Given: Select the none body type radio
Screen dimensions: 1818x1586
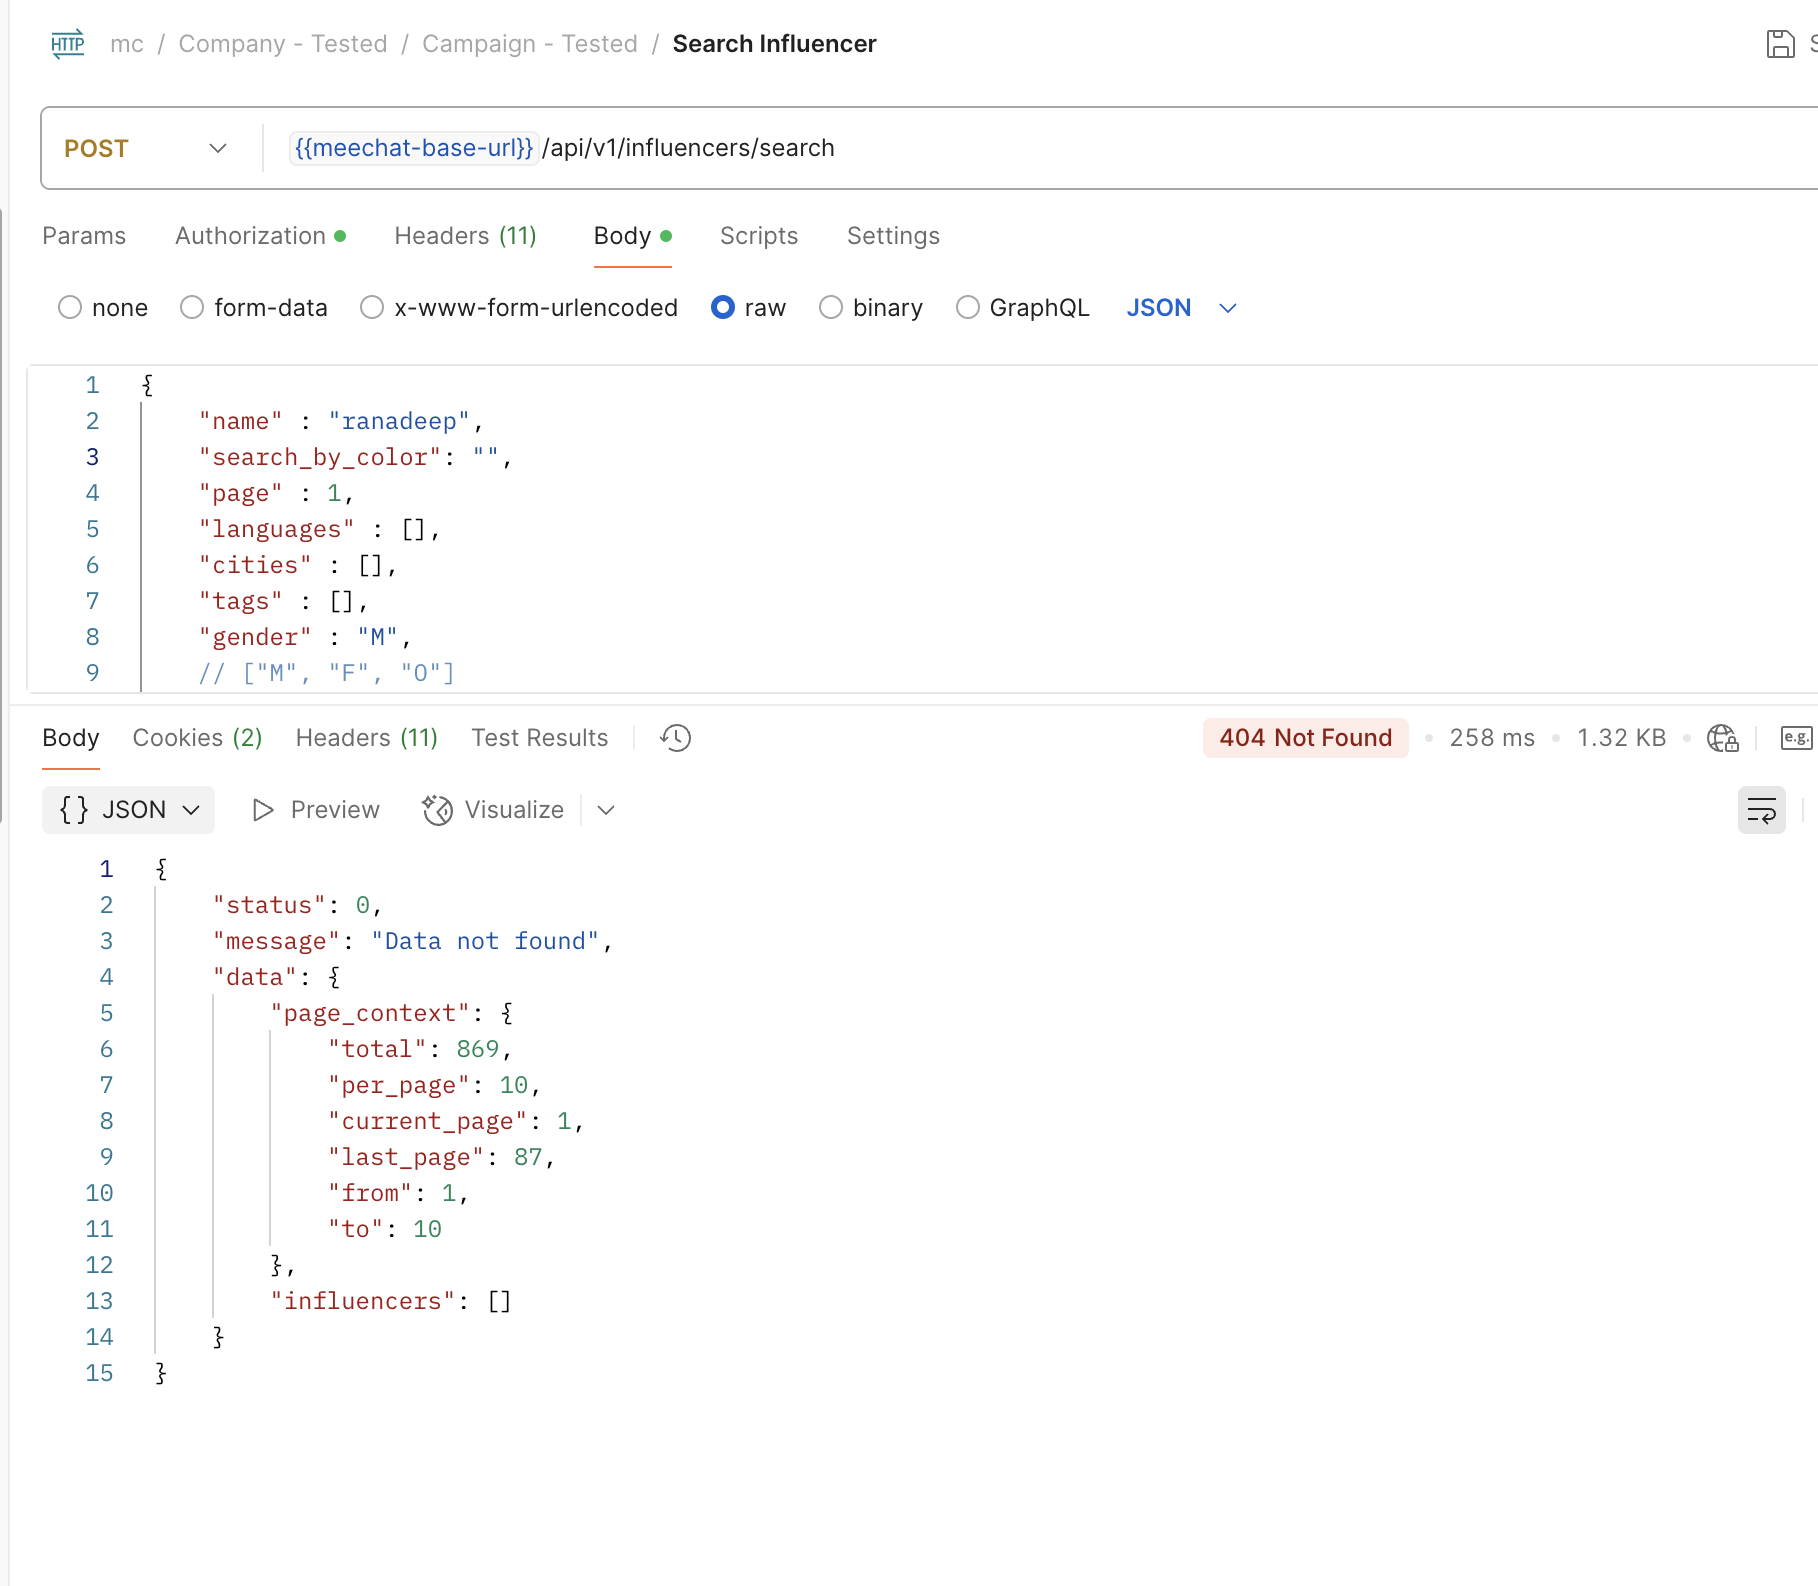Looking at the screenshot, I should pos(70,308).
